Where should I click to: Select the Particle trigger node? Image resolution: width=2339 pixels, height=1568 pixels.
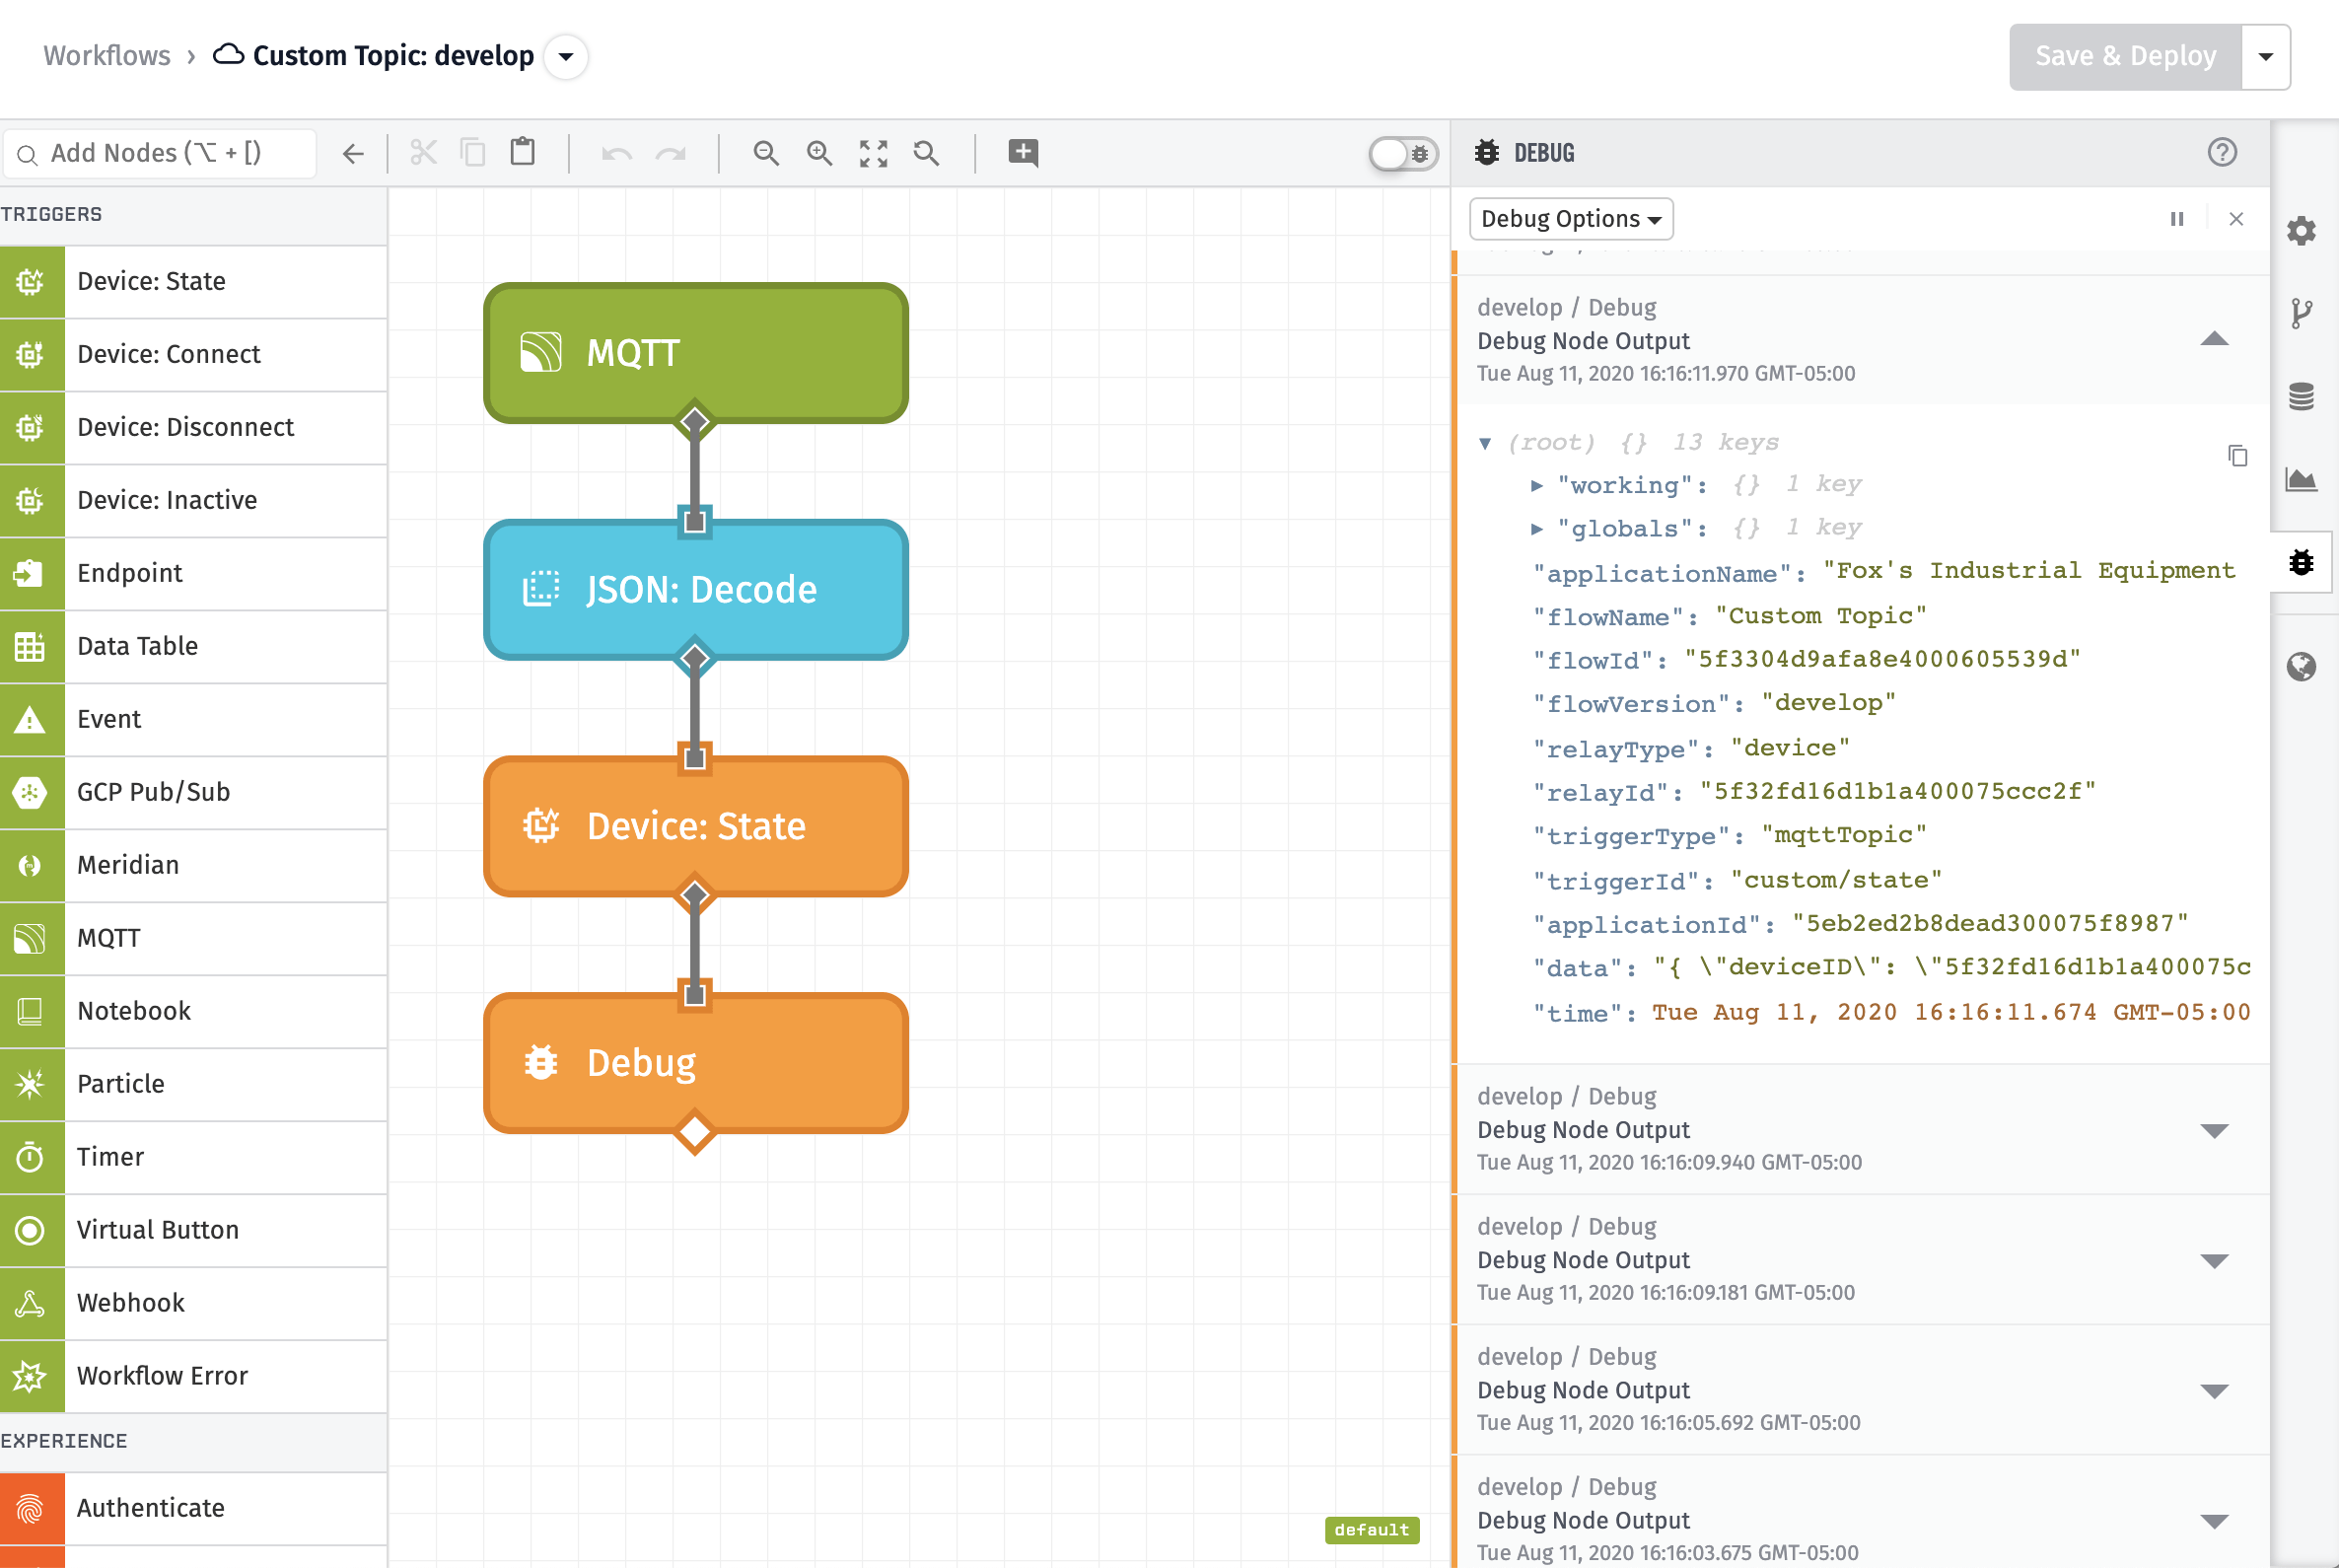[x=193, y=1085]
